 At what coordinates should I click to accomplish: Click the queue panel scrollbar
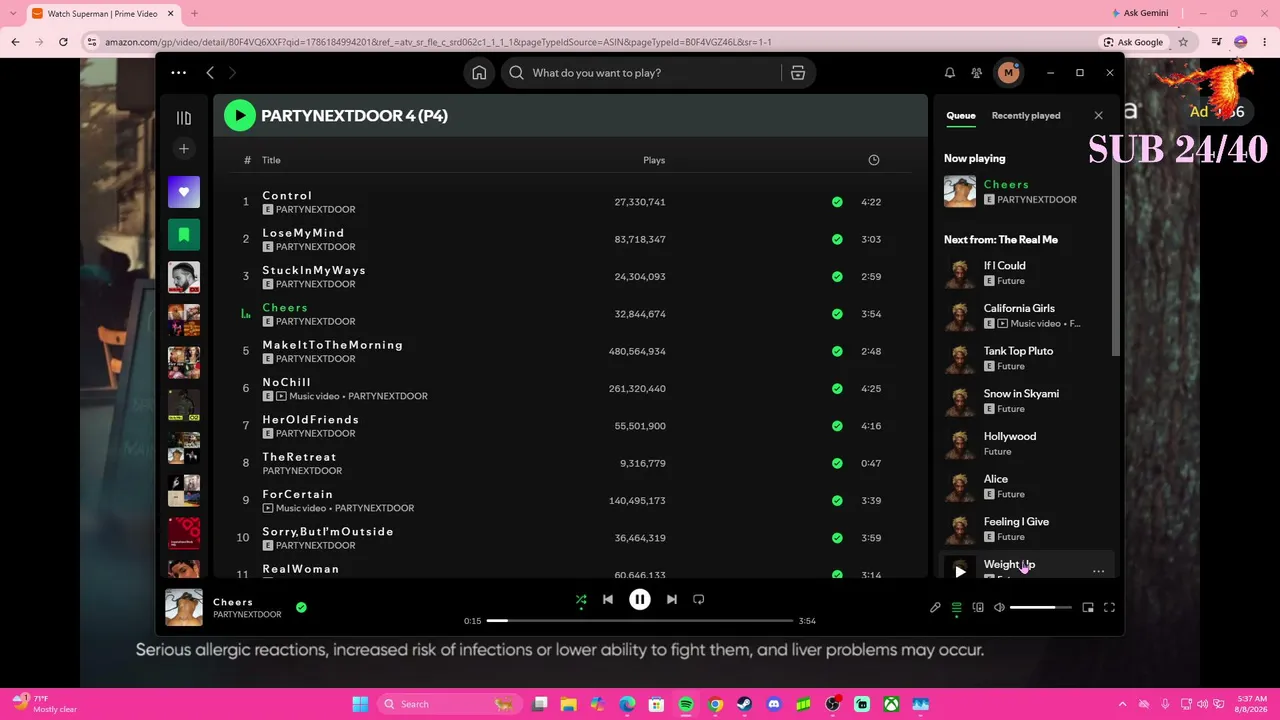point(1116,257)
